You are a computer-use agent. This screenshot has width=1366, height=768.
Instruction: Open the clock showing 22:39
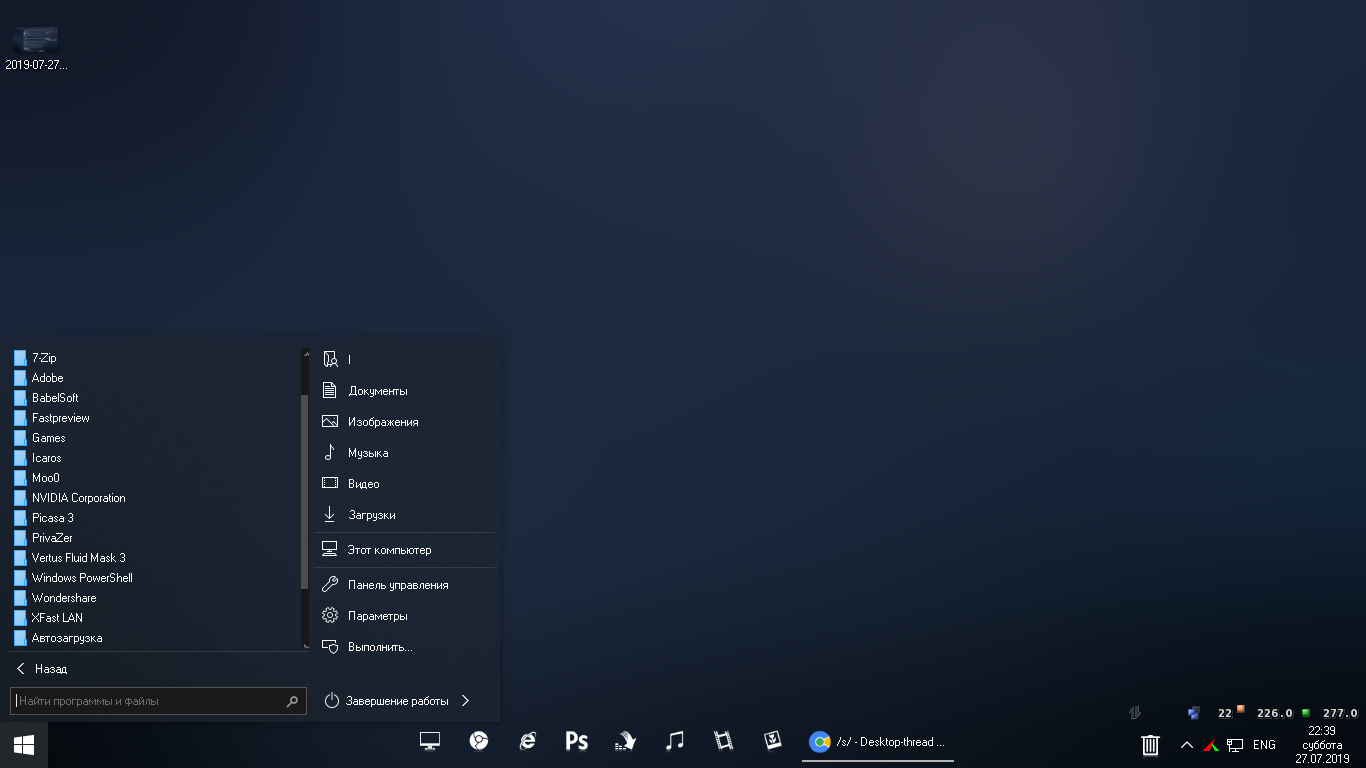(1322, 745)
